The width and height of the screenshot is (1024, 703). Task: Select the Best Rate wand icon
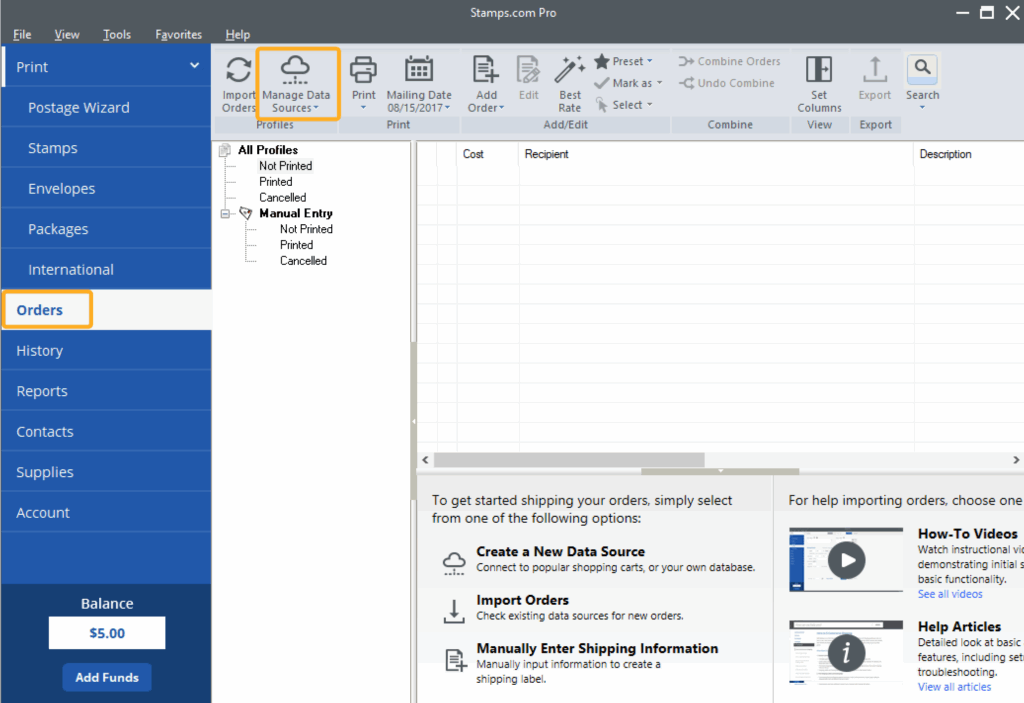569,69
